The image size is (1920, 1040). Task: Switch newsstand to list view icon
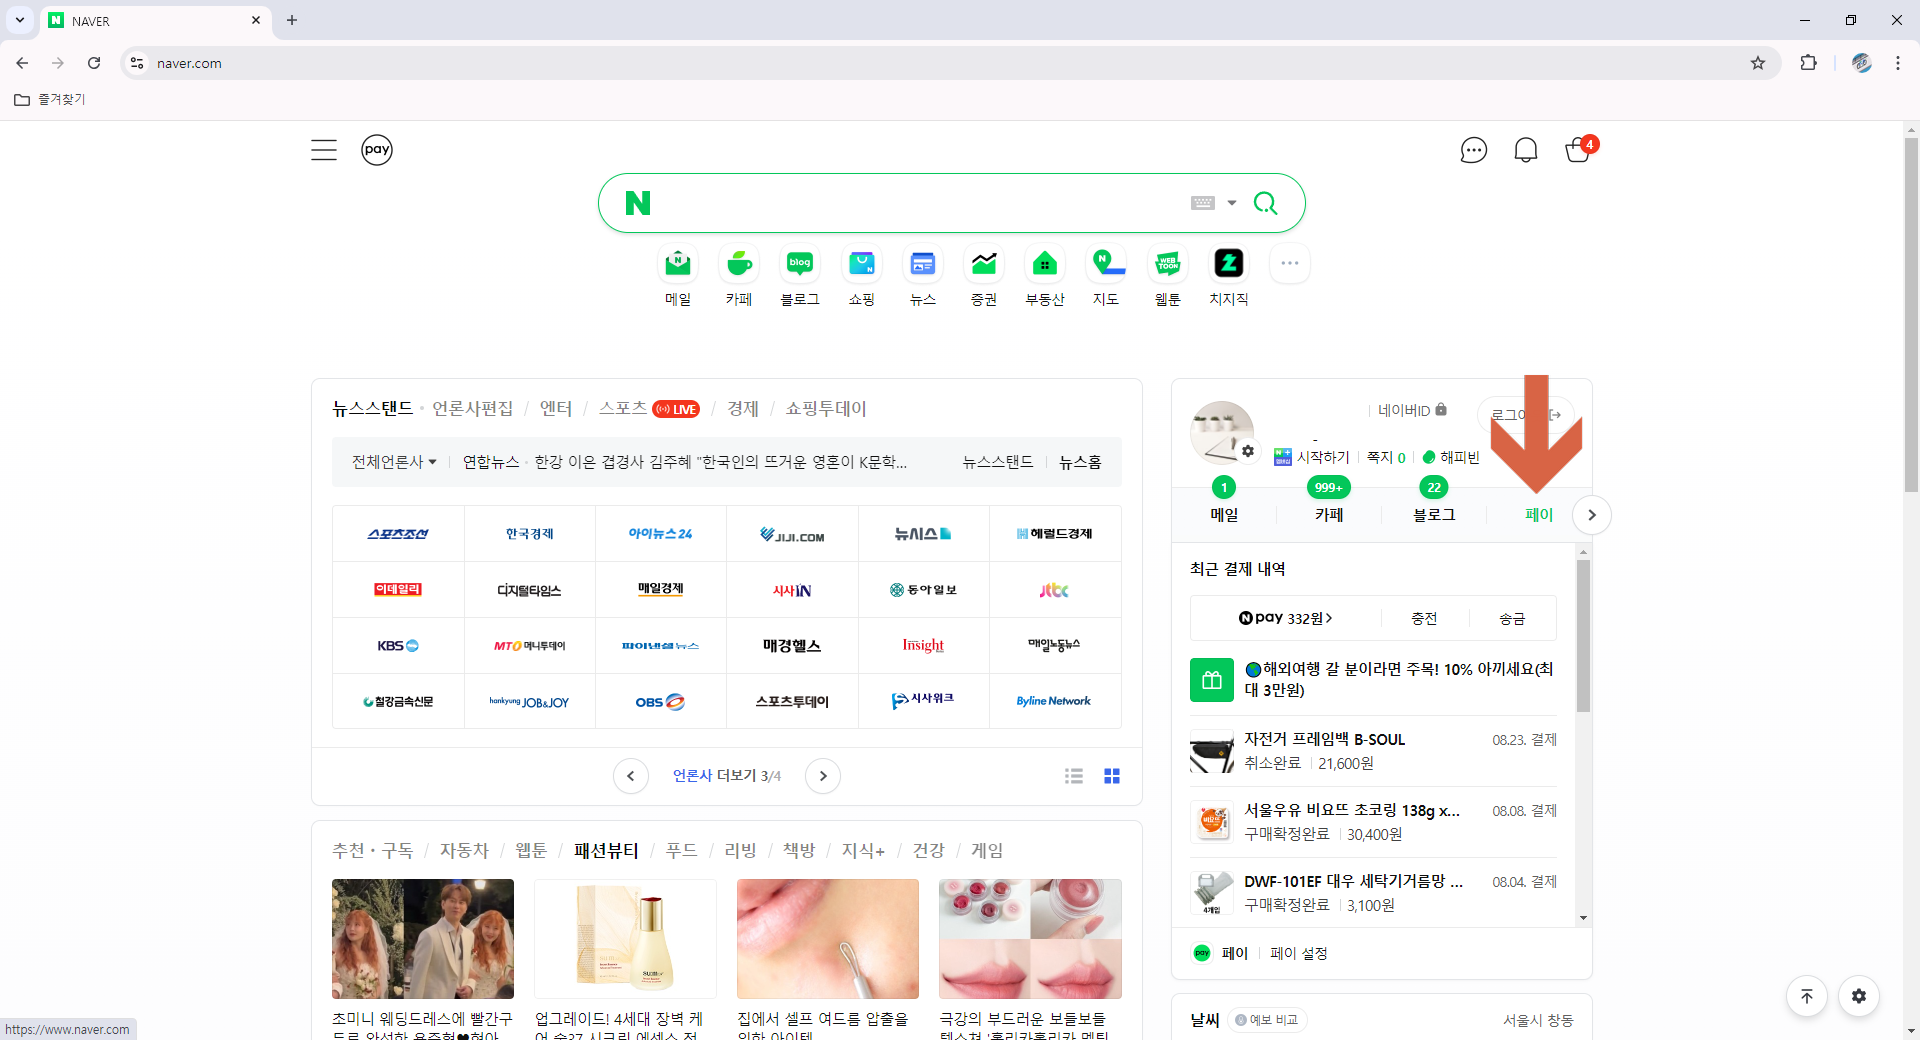coord(1074,776)
